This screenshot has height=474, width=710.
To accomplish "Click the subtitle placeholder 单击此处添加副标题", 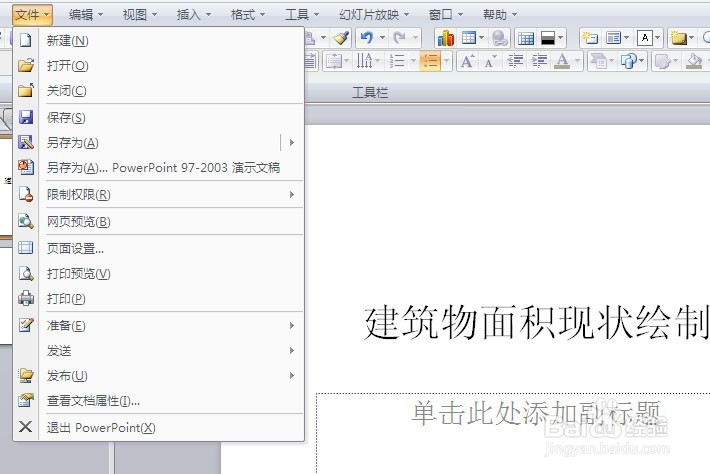I will 536,413.
